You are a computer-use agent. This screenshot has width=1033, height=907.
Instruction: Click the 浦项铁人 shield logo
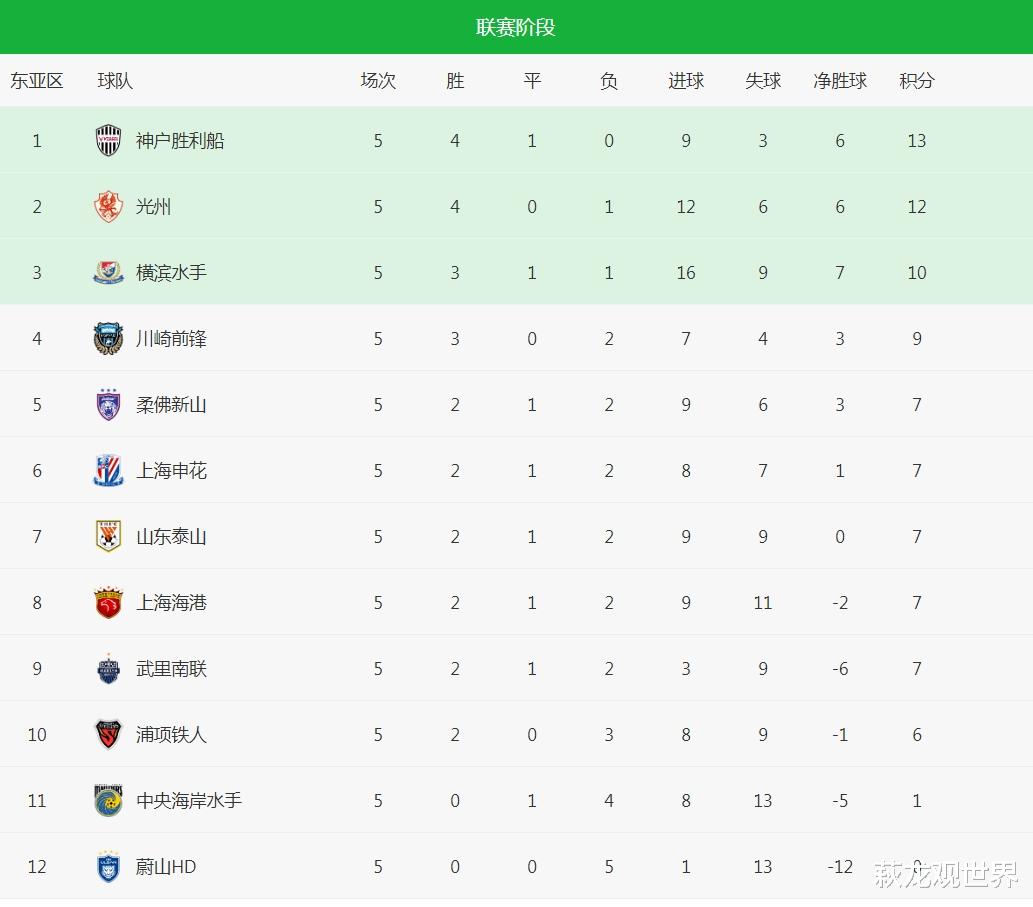coord(108,734)
